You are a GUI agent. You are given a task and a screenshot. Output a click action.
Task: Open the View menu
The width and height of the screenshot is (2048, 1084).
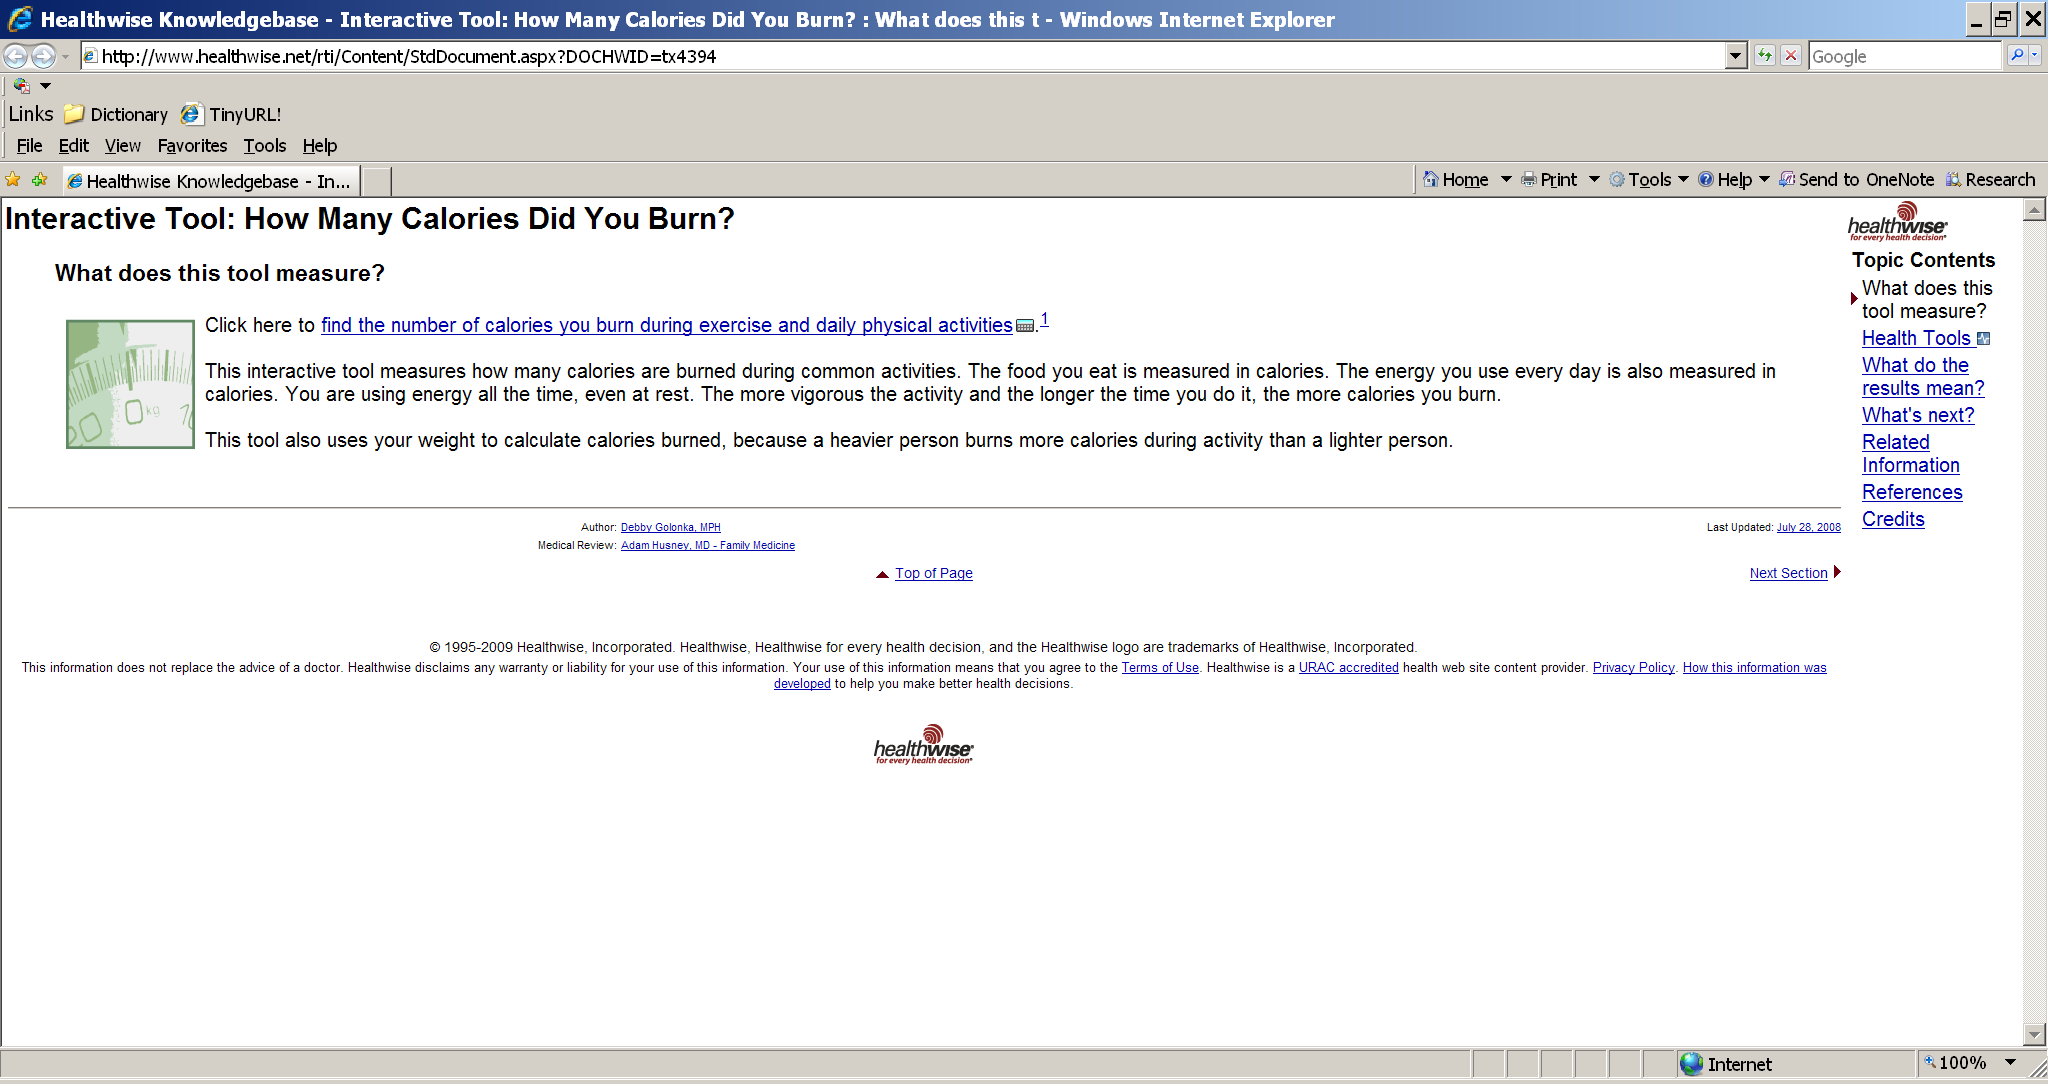pyautogui.click(x=122, y=146)
